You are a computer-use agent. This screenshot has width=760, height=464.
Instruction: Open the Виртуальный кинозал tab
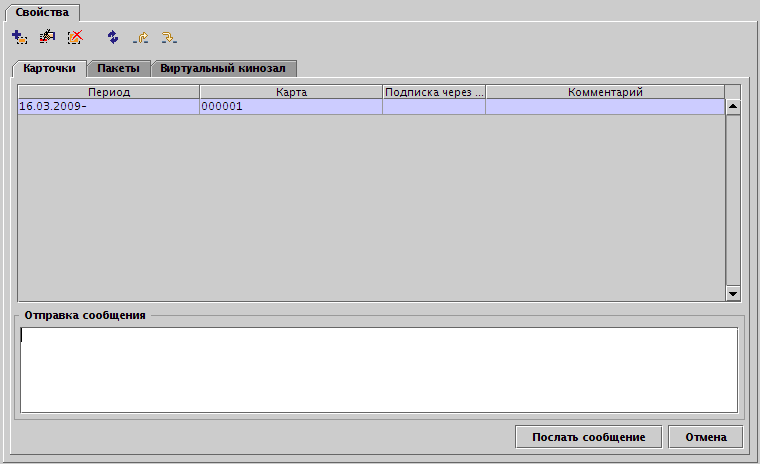pyautogui.click(x=223, y=68)
